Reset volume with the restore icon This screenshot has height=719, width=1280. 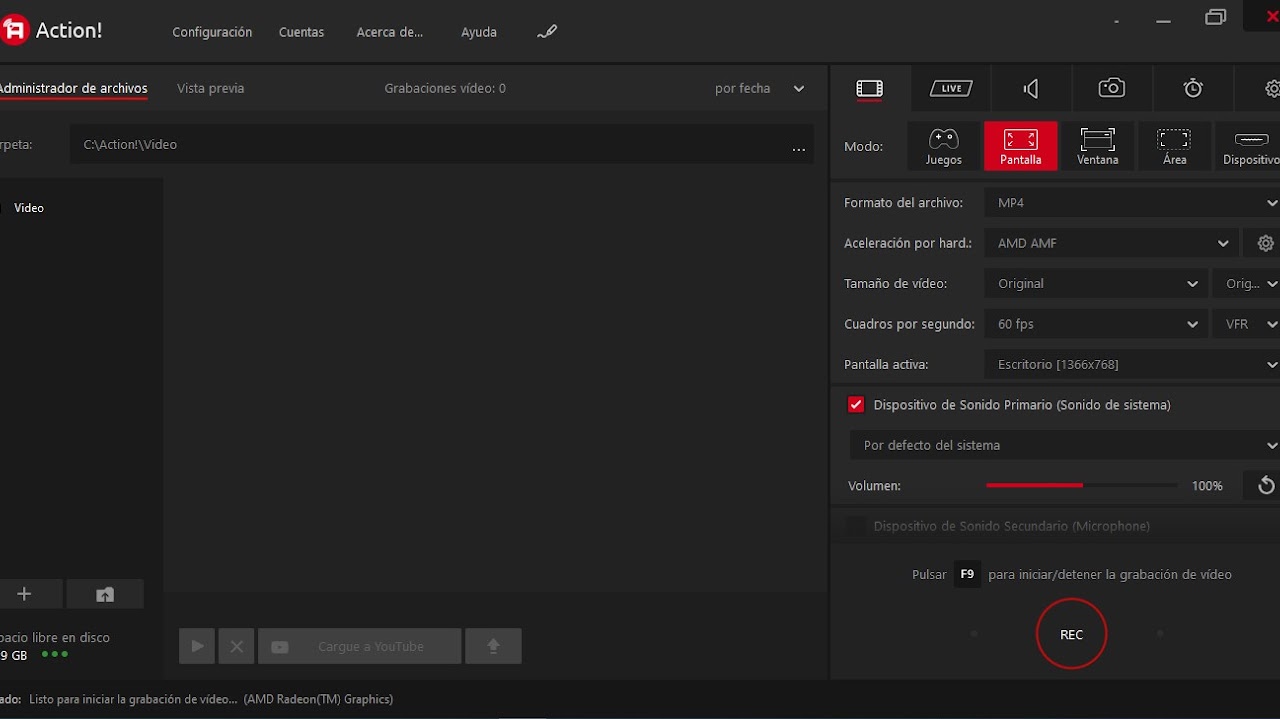1265,486
